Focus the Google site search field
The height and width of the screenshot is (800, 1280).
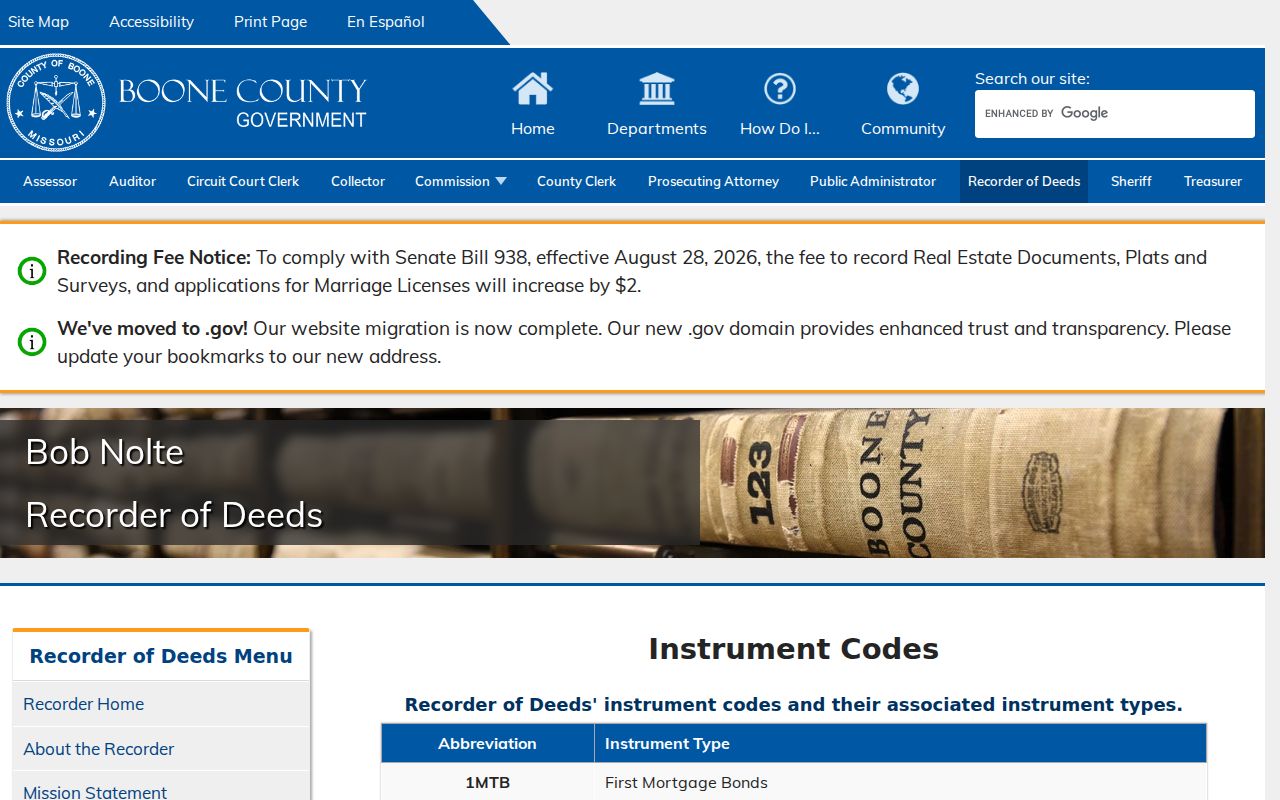pos(1114,114)
